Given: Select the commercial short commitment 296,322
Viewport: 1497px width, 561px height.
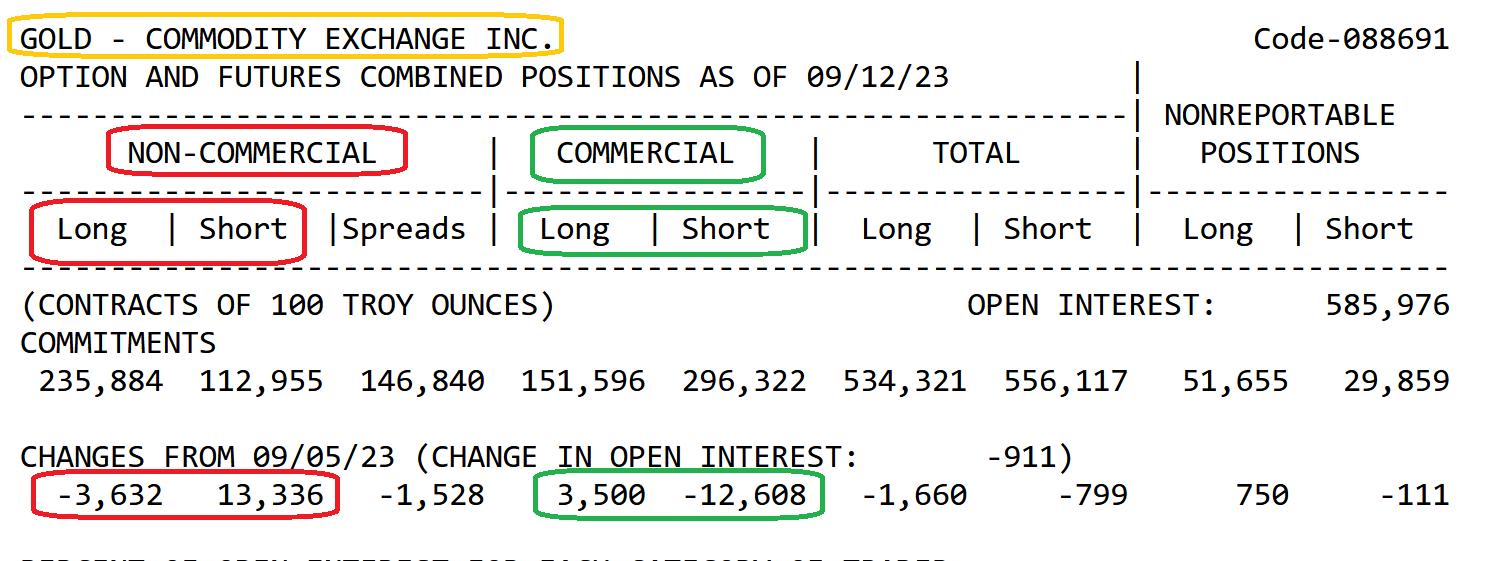Looking at the screenshot, I should 744,381.
